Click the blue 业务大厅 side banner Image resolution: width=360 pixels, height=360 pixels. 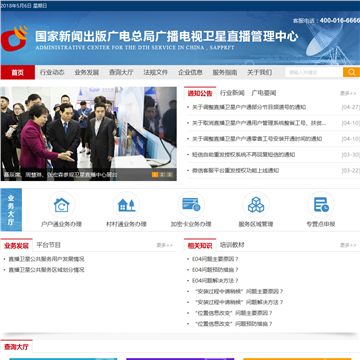(11, 210)
